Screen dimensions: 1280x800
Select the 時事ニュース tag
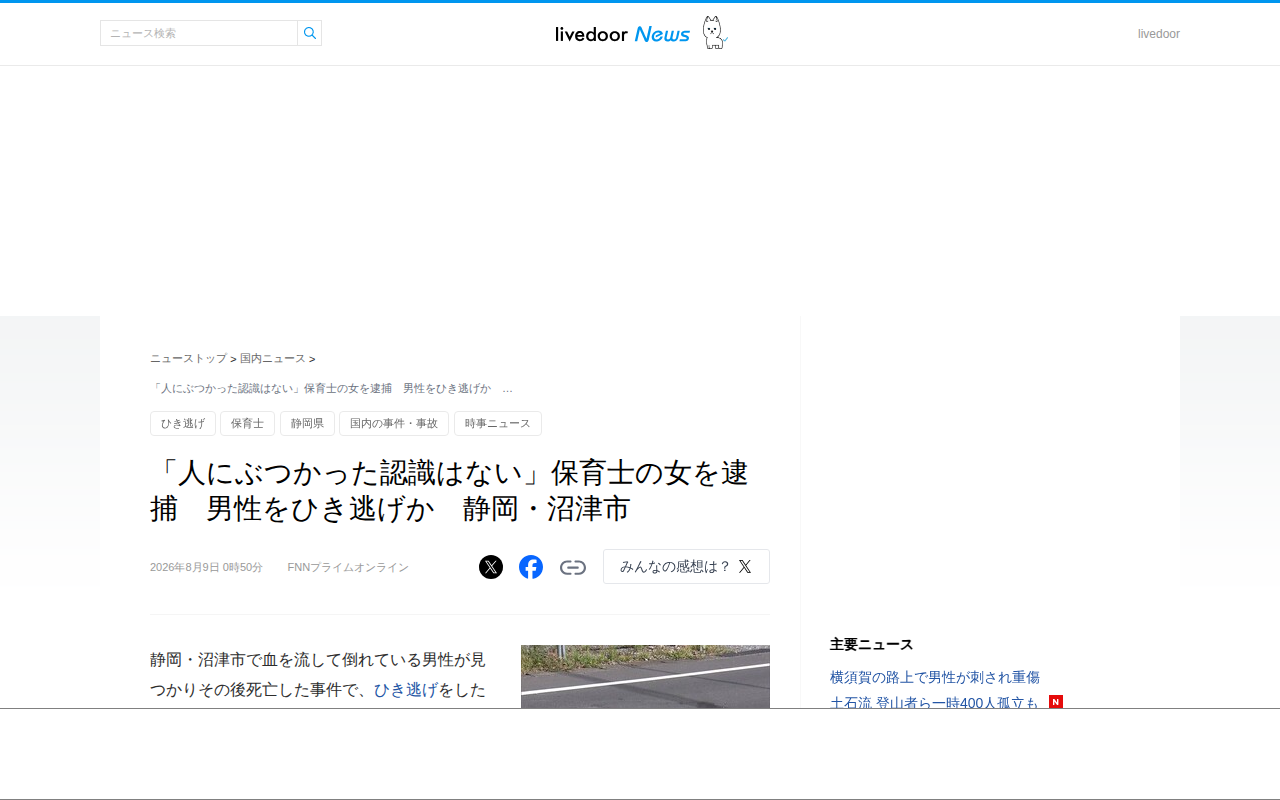coord(498,424)
